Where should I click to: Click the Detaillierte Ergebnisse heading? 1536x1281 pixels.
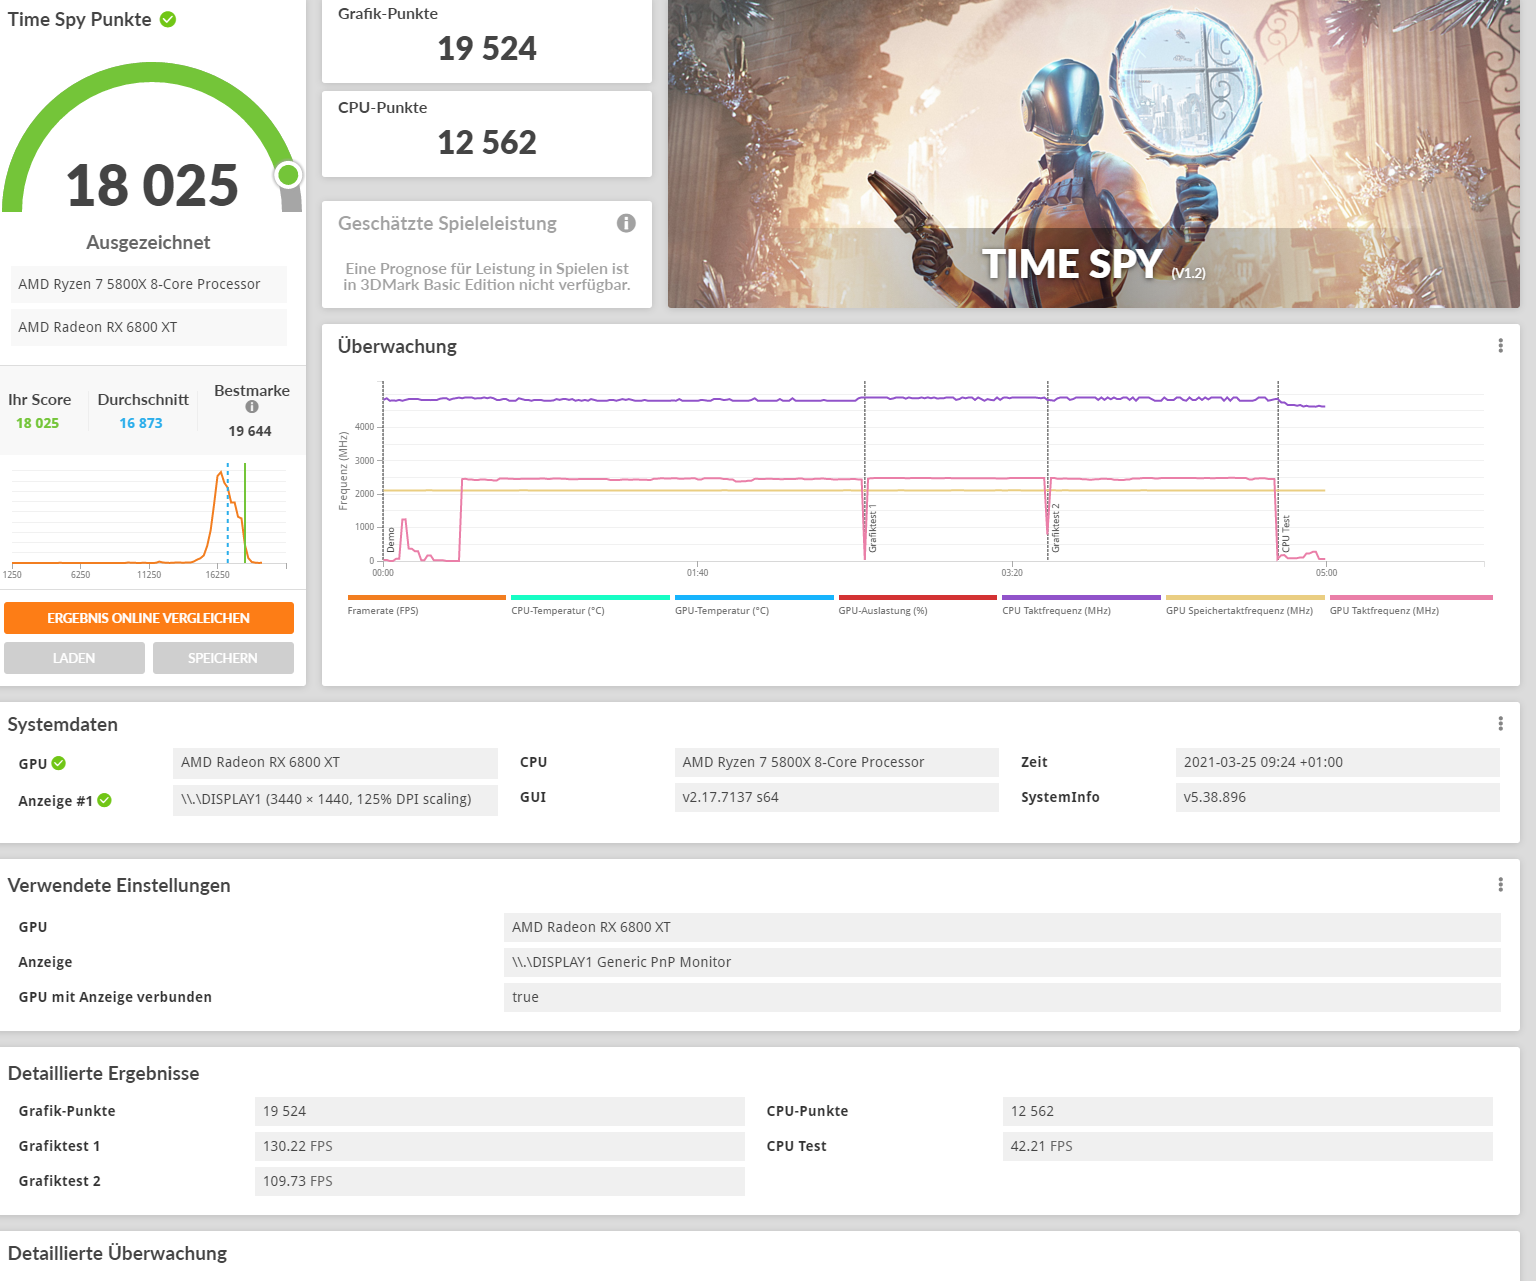103,1073
